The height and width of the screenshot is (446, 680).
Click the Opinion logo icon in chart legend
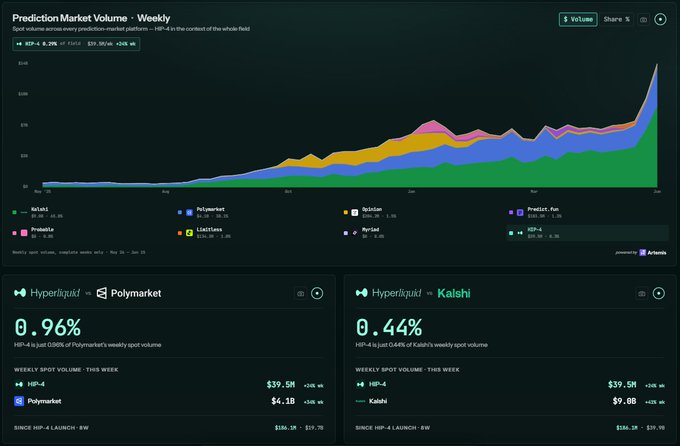tap(355, 212)
